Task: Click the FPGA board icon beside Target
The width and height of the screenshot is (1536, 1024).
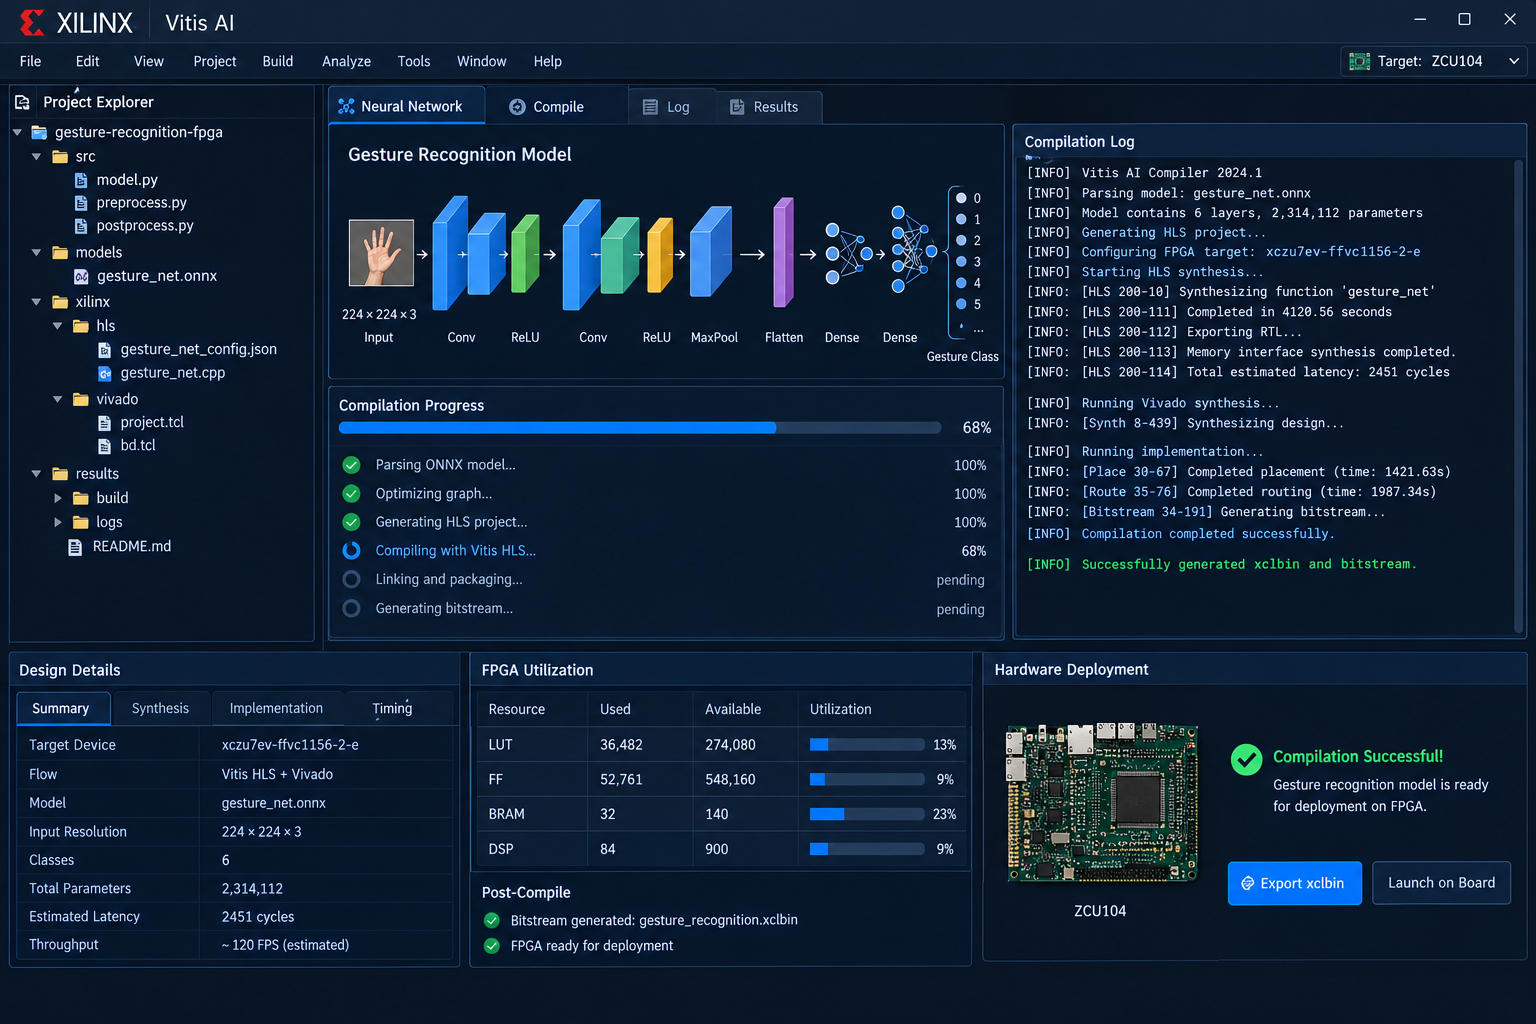Action: [1360, 61]
